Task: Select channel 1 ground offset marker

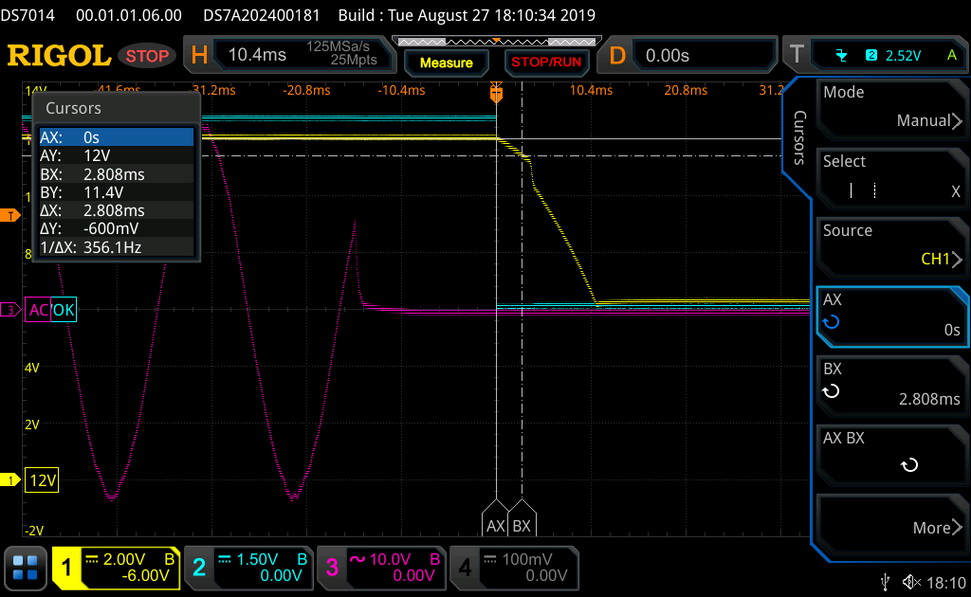Action: click(10, 479)
